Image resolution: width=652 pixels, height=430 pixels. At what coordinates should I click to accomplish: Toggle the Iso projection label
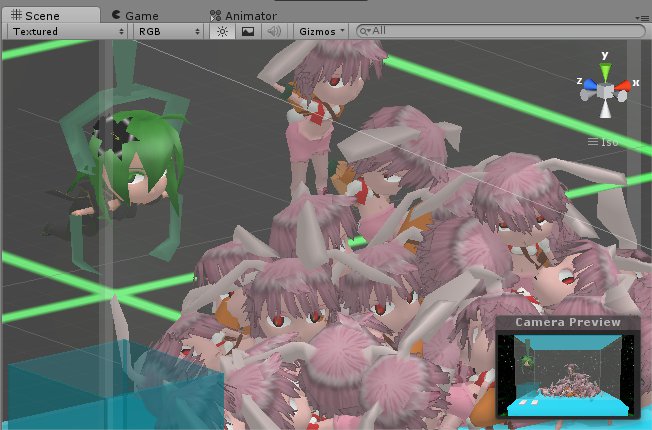pos(603,142)
